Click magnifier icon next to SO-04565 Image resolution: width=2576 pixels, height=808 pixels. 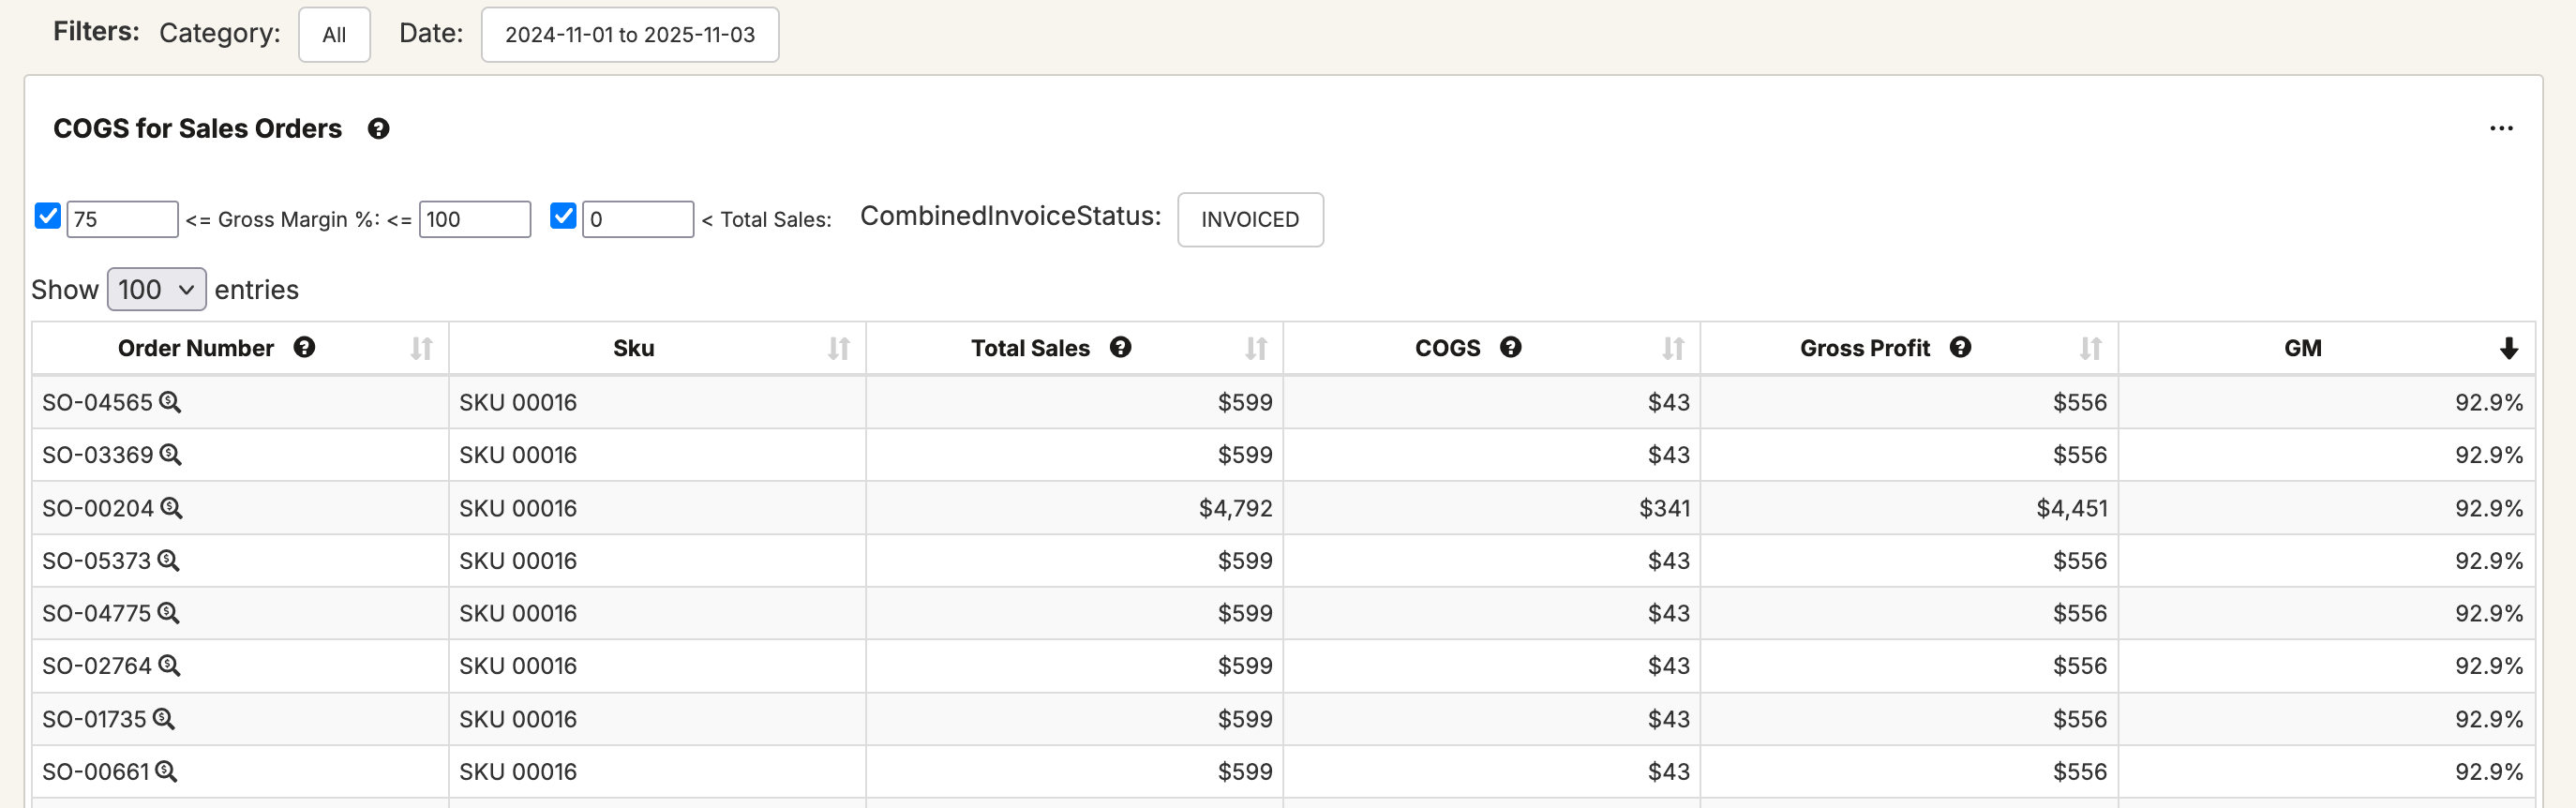(170, 402)
